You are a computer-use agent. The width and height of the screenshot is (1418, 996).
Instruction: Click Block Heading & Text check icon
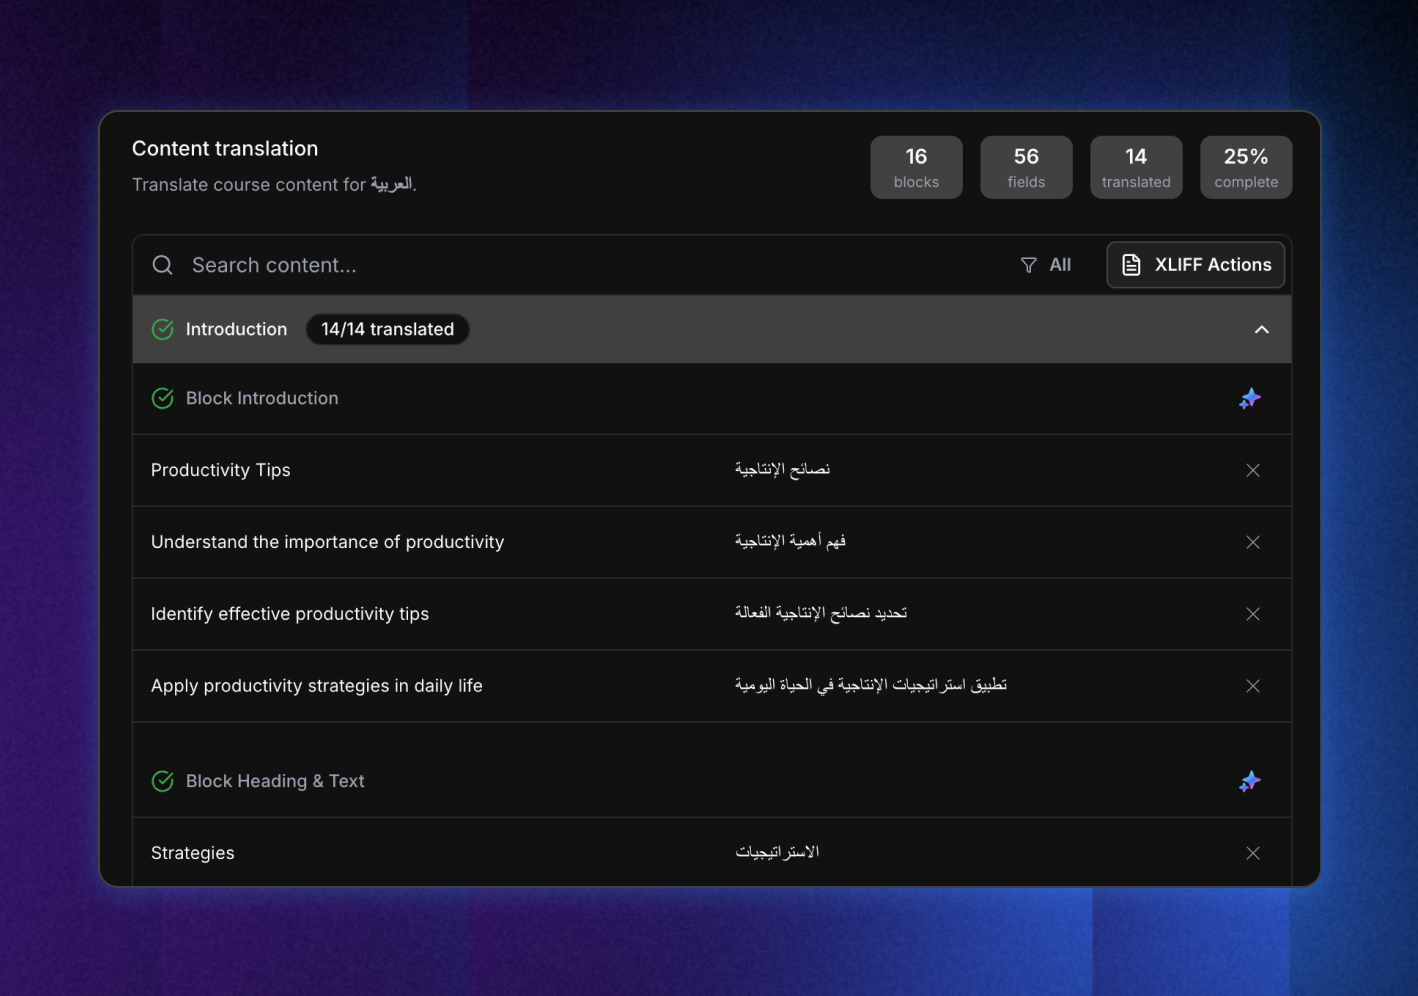point(162,781)
